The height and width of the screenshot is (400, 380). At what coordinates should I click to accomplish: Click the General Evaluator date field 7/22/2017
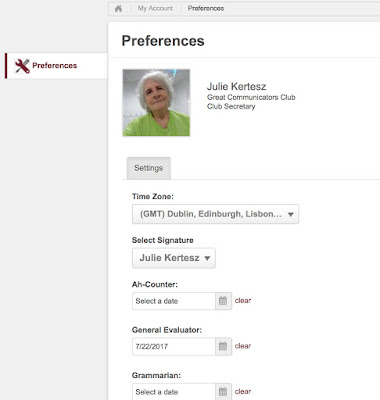point(174,346)
